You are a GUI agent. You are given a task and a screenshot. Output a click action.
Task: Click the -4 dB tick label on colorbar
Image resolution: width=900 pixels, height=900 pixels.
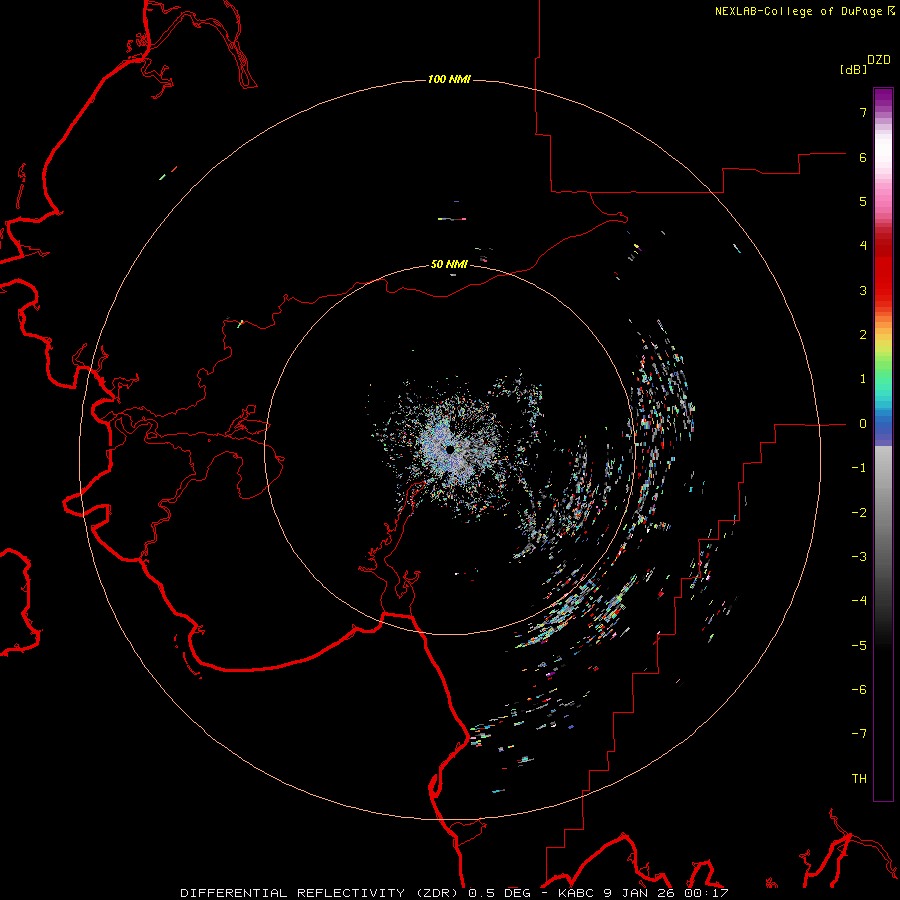point(859,601)
